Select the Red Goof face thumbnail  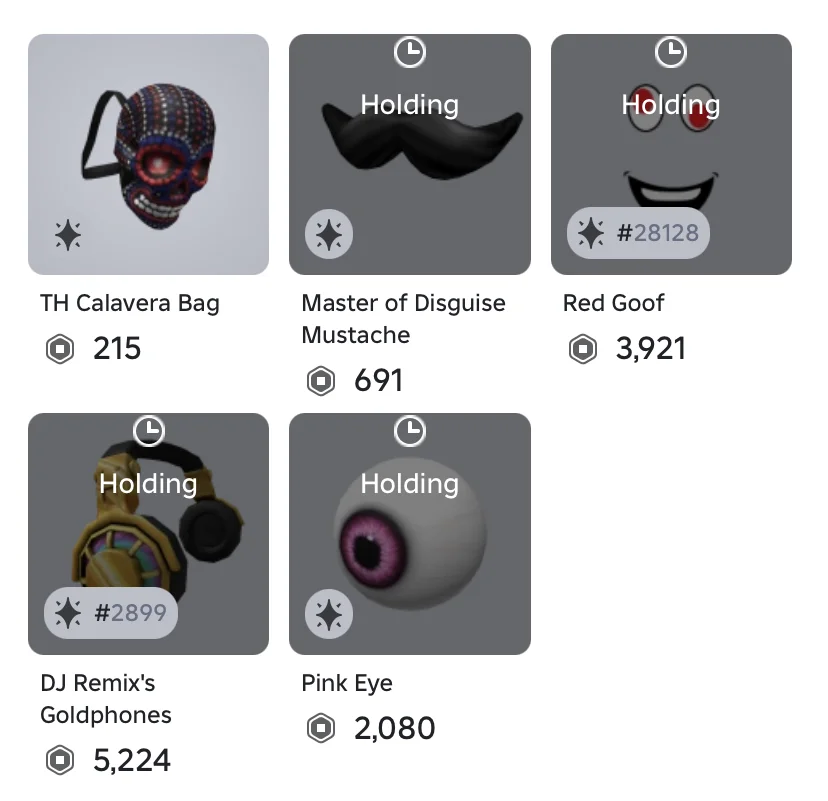click(x=671, y=154)
